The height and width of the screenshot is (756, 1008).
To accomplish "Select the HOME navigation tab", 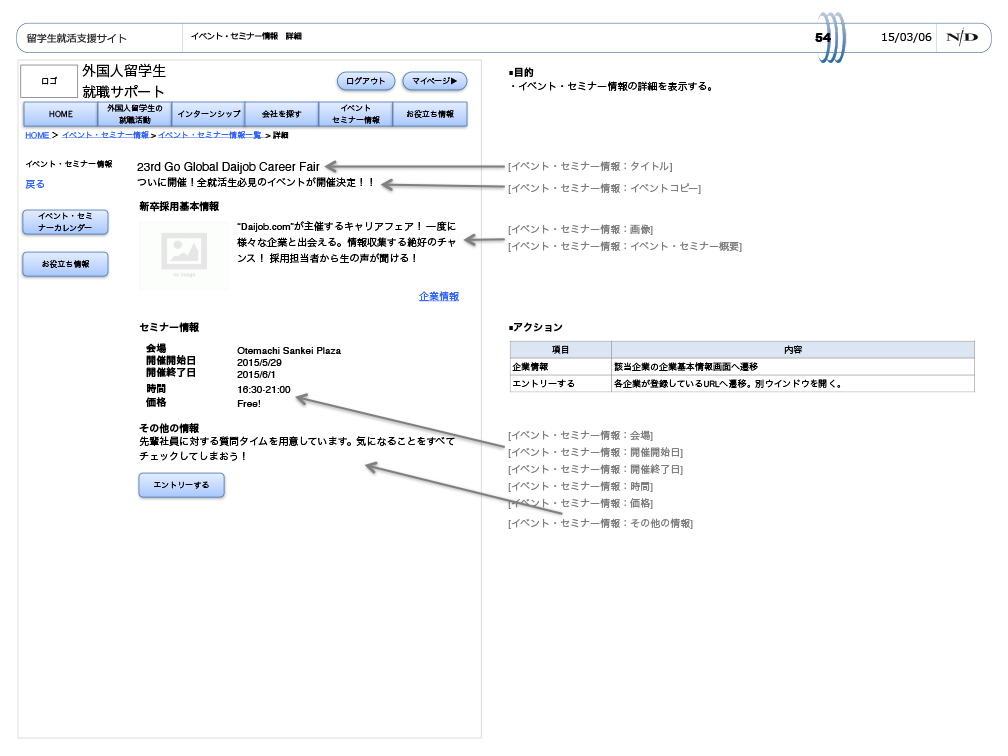I will [60, 114].
